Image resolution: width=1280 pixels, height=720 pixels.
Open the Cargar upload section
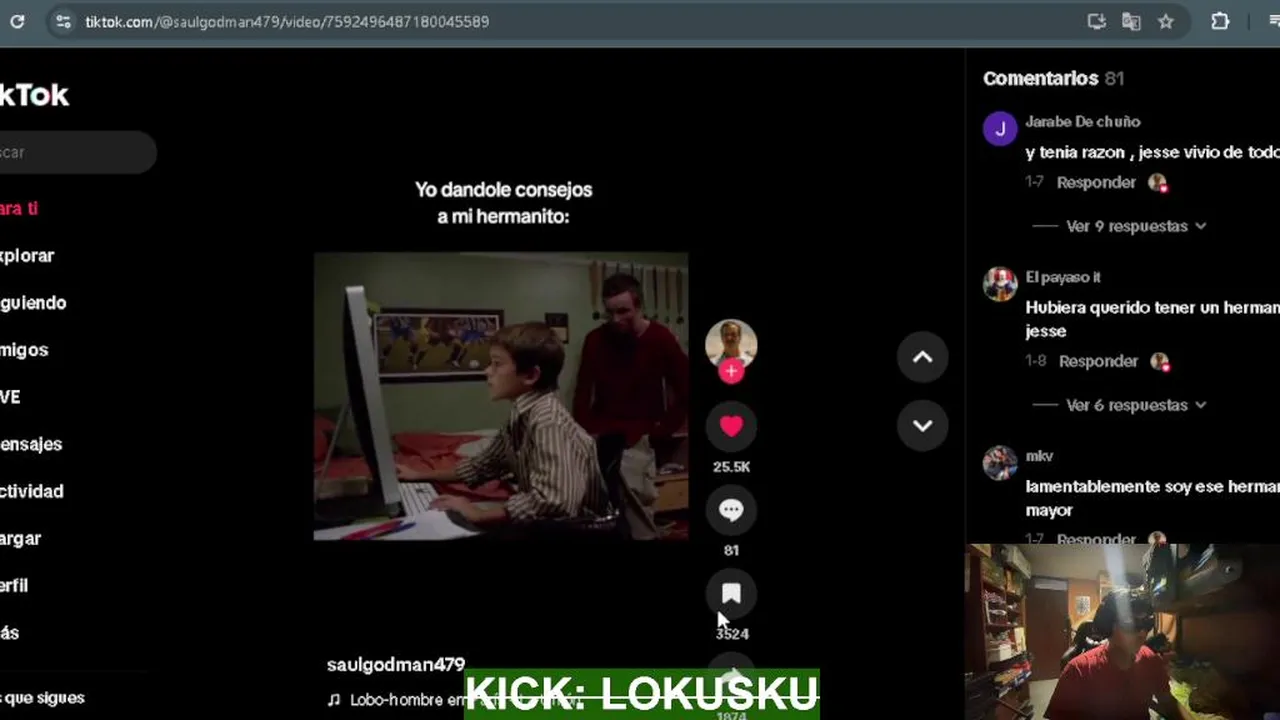pyautogui.click(x=21, y=538)
